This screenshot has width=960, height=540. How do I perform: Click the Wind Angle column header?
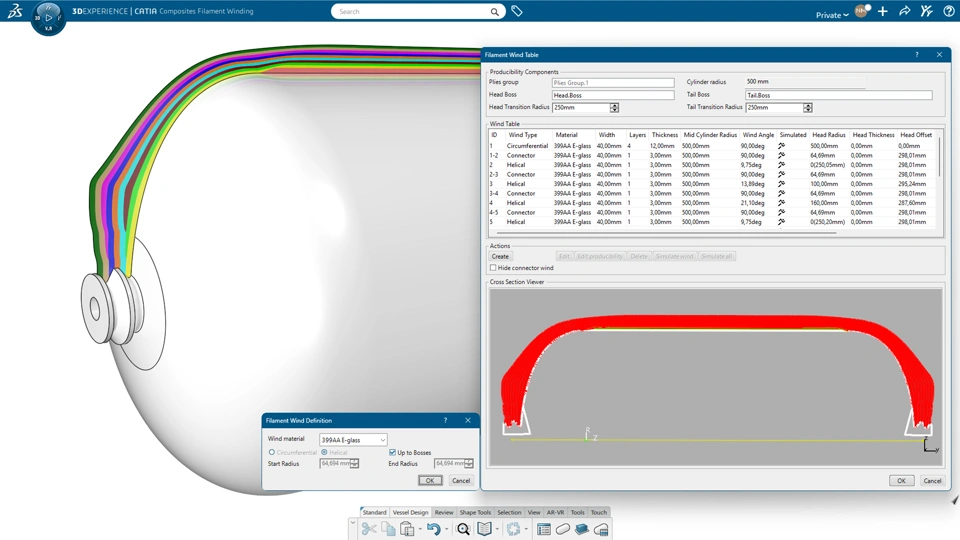(x=758, y=135)
